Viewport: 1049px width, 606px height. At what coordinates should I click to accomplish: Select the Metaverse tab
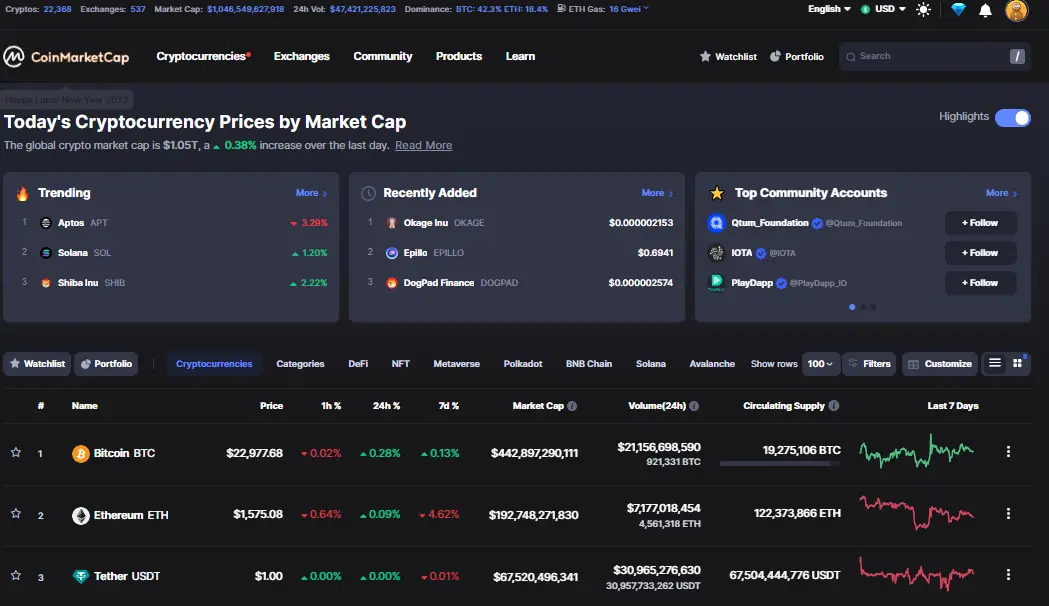[x=456, y=364]
